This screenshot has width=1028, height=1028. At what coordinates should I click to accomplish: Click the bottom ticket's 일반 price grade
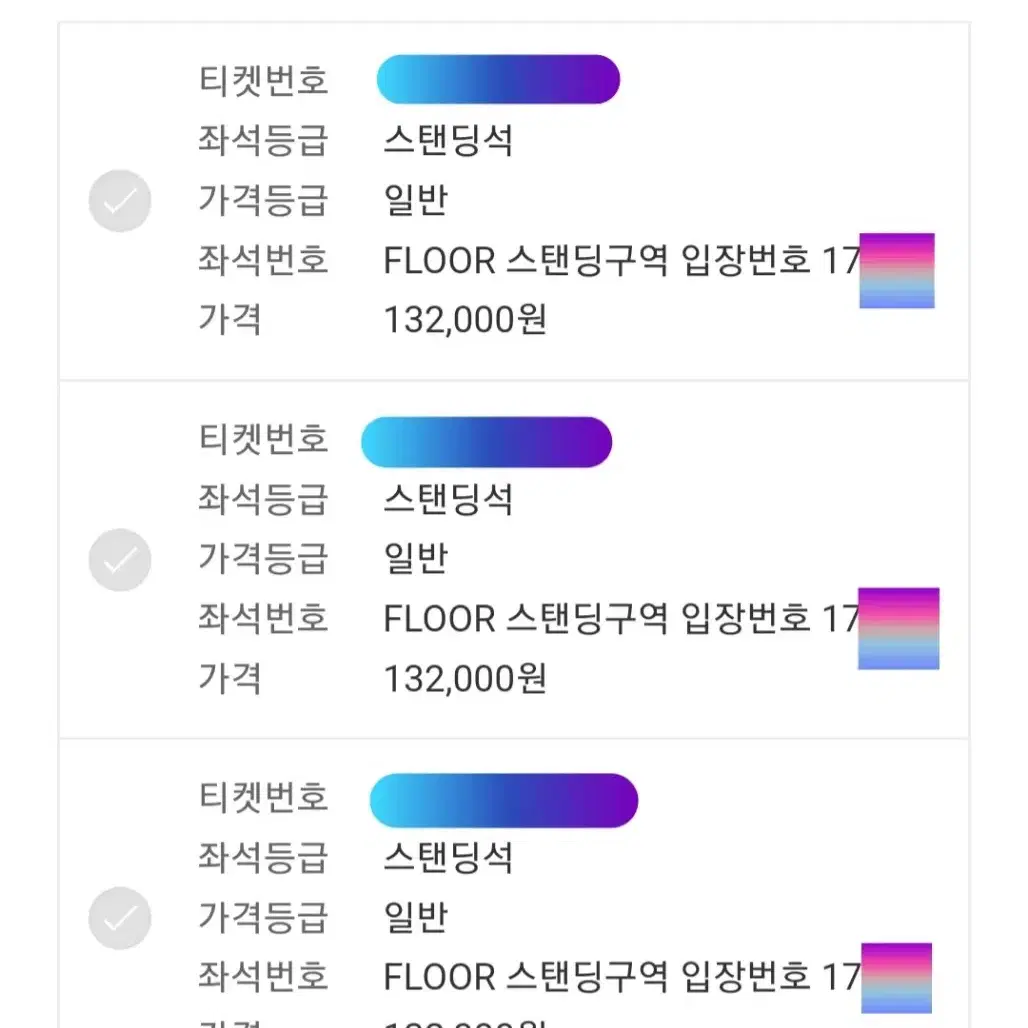tap(416, 917)
